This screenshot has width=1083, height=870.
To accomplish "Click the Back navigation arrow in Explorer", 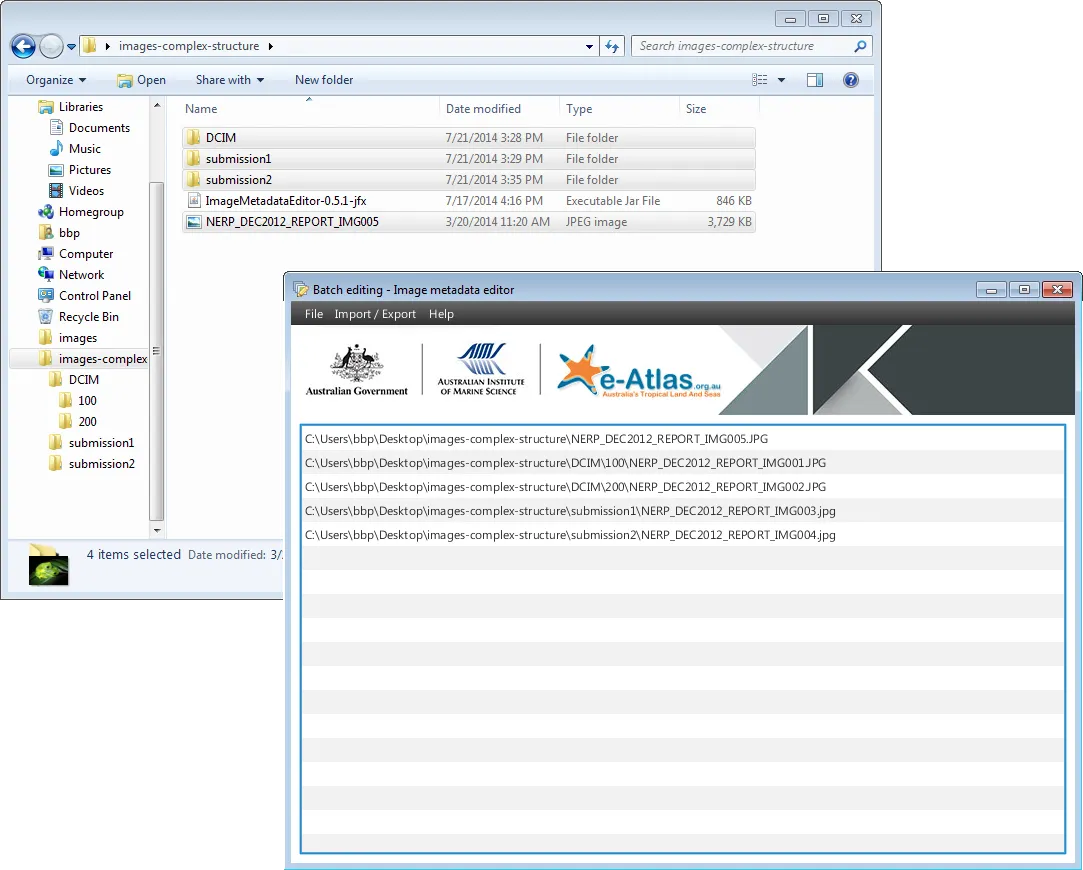I will 23,46.
